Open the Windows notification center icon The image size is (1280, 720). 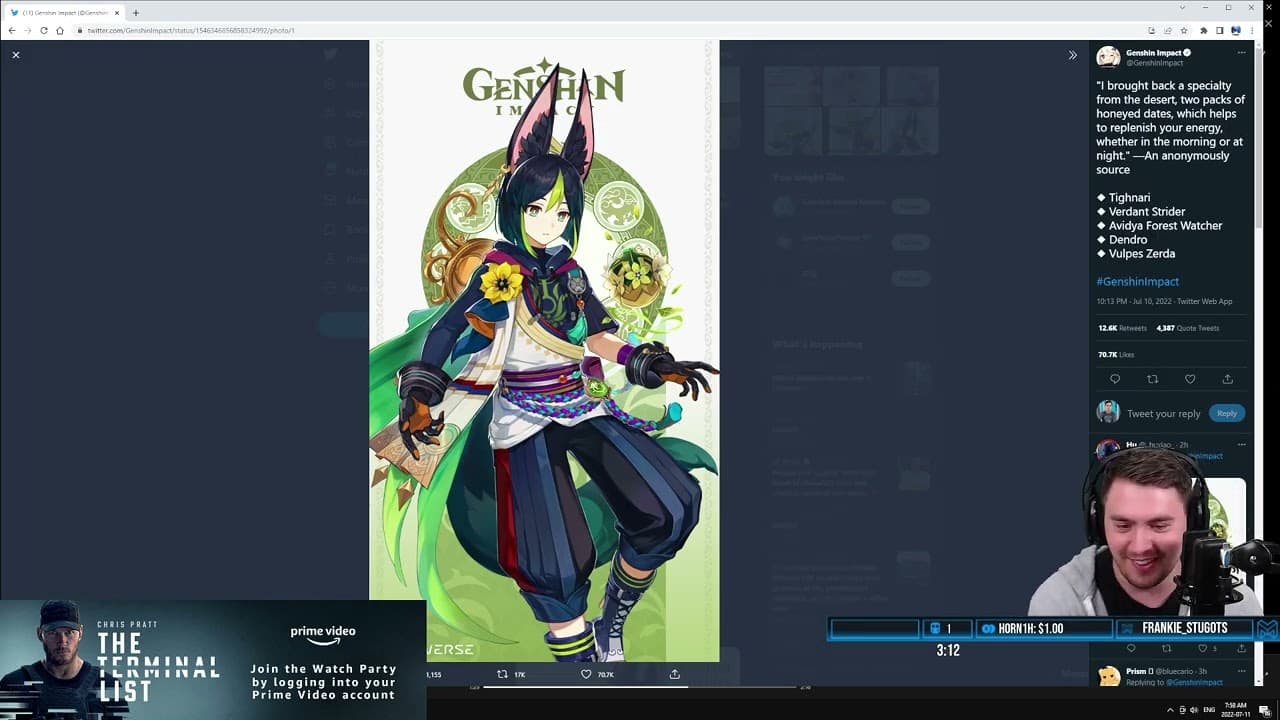[1267, 710]
